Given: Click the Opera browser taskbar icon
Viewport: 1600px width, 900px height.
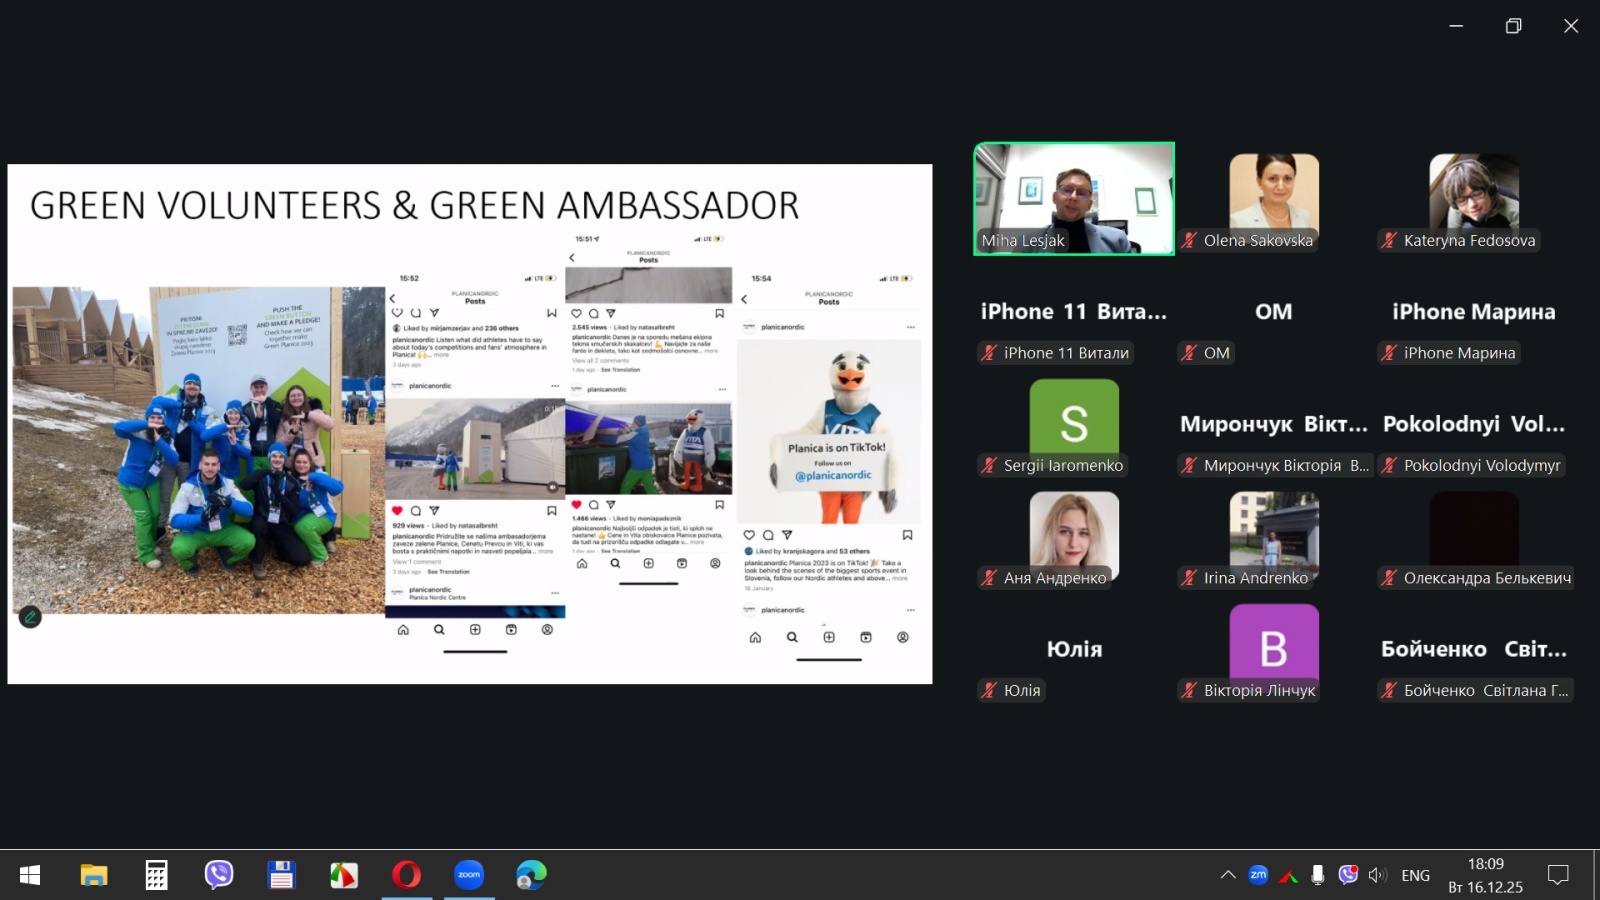Looking at the screenshot, I should [x=406, y=875].
